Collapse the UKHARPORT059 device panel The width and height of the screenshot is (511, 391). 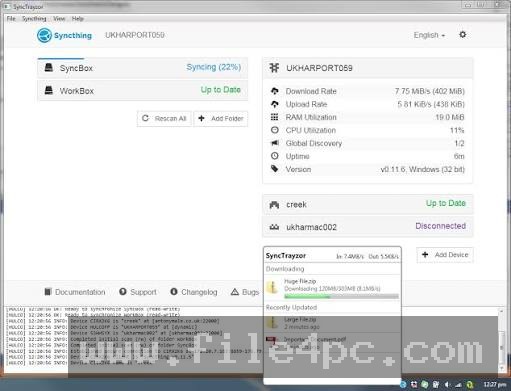click(x=368, y=68)
